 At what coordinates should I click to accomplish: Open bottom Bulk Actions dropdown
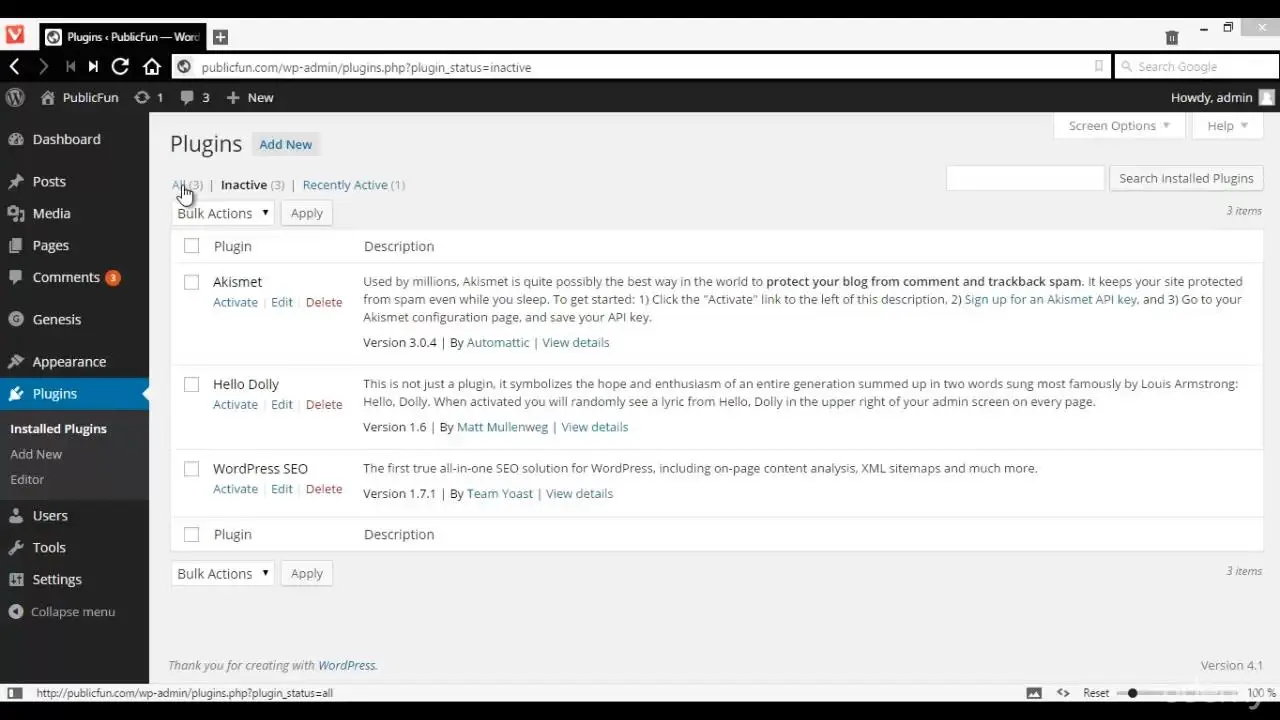pos(222,573)
